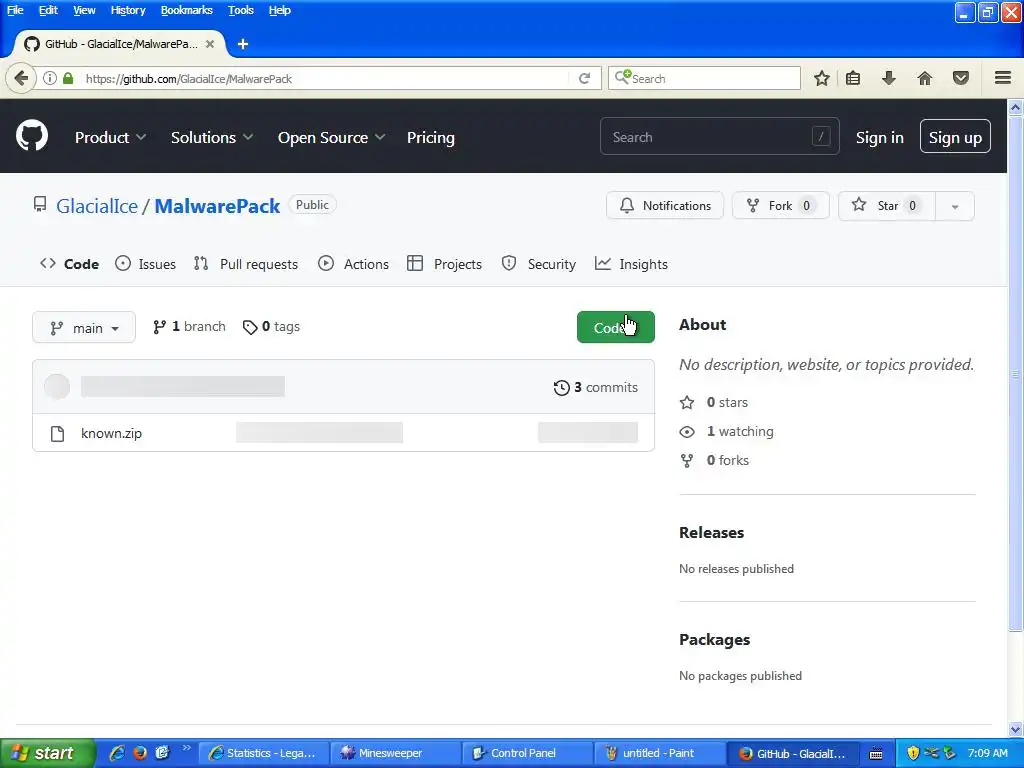Click the site information icon
This screenshot has height=768, width=1024.
[50, 78]
